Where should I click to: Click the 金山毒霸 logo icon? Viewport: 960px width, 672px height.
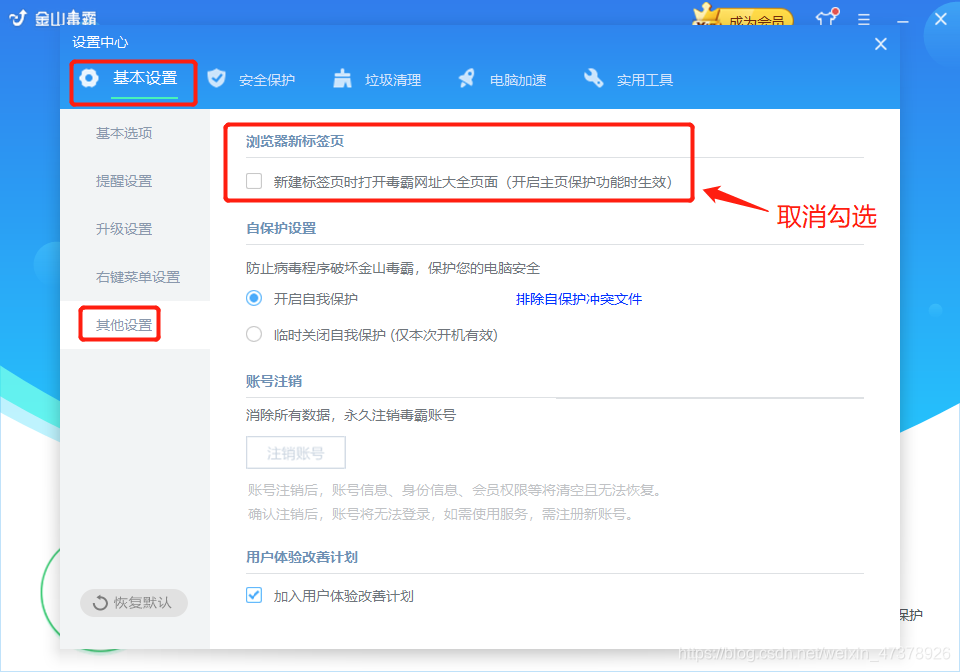[x=18, y=18]
